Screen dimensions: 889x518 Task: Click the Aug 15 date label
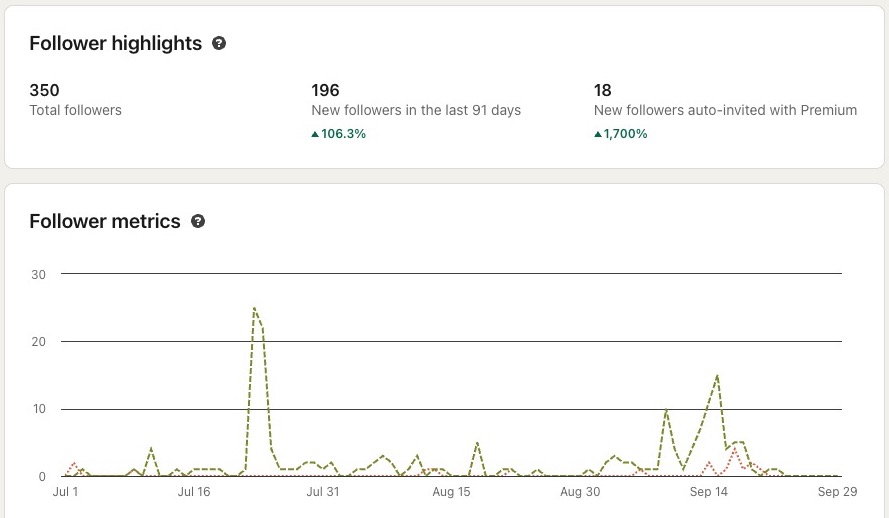click(451, 492)
